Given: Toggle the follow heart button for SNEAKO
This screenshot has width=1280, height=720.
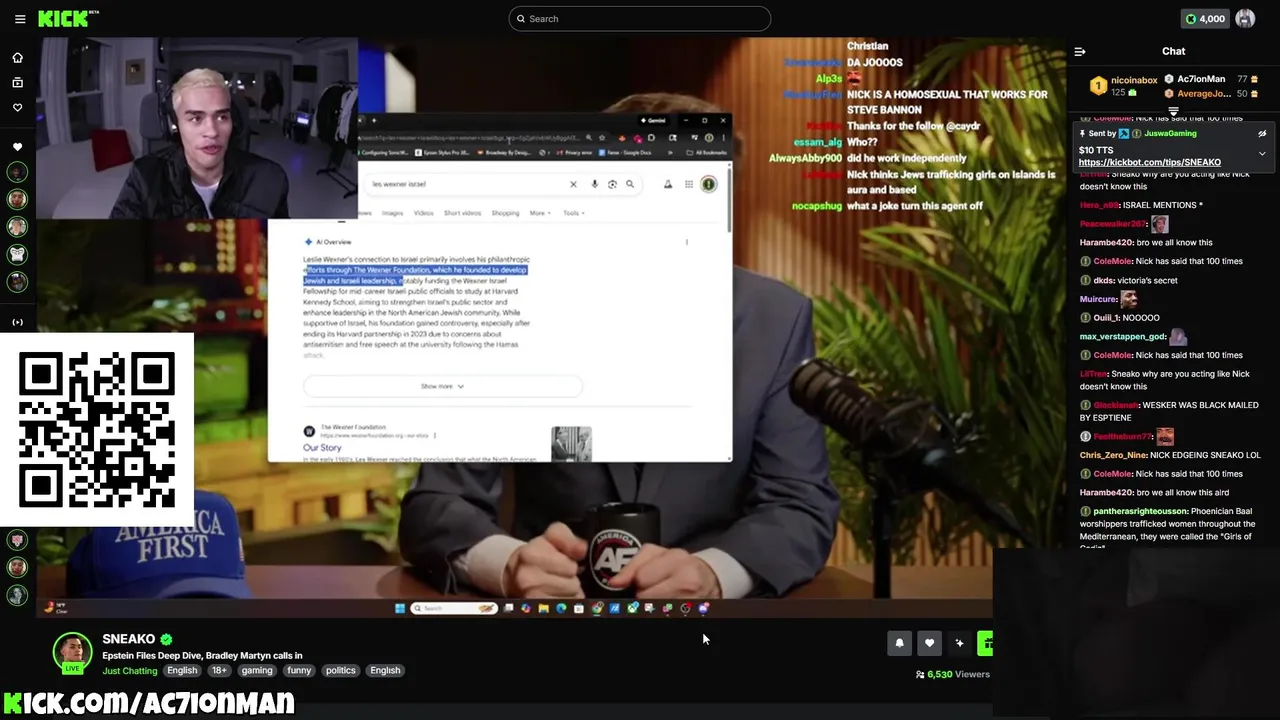Looking at the screenshot, I should point(929,643).
